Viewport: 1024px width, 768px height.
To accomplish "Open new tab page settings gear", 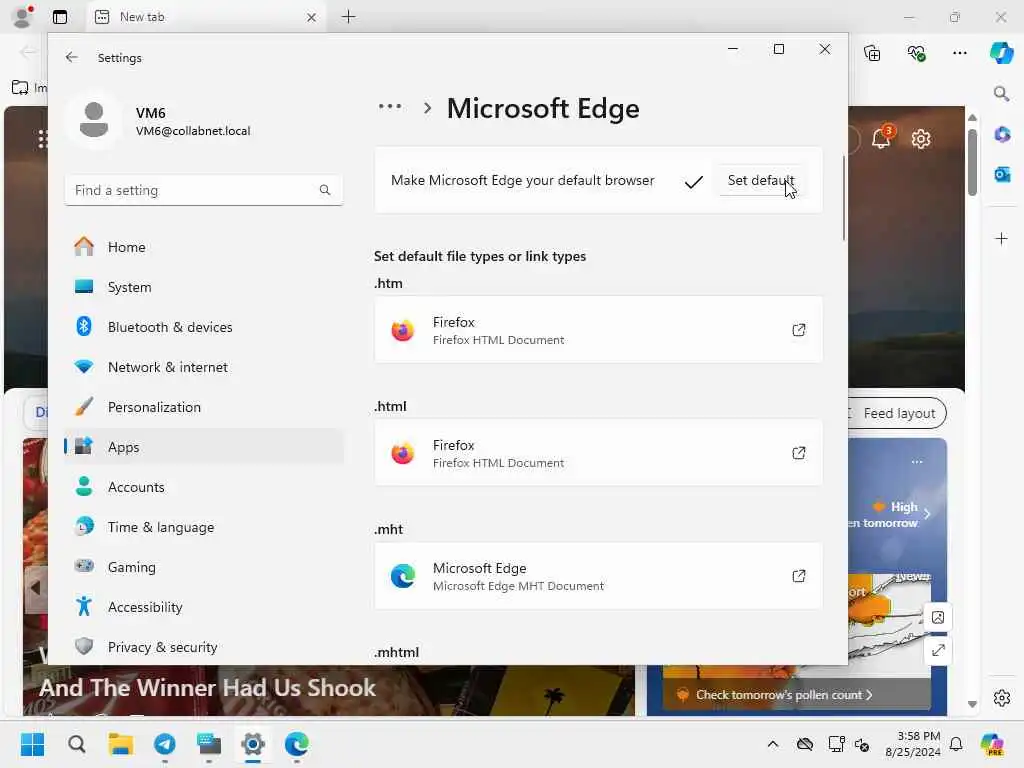I will pyautogui.click(x=921, y=138).
